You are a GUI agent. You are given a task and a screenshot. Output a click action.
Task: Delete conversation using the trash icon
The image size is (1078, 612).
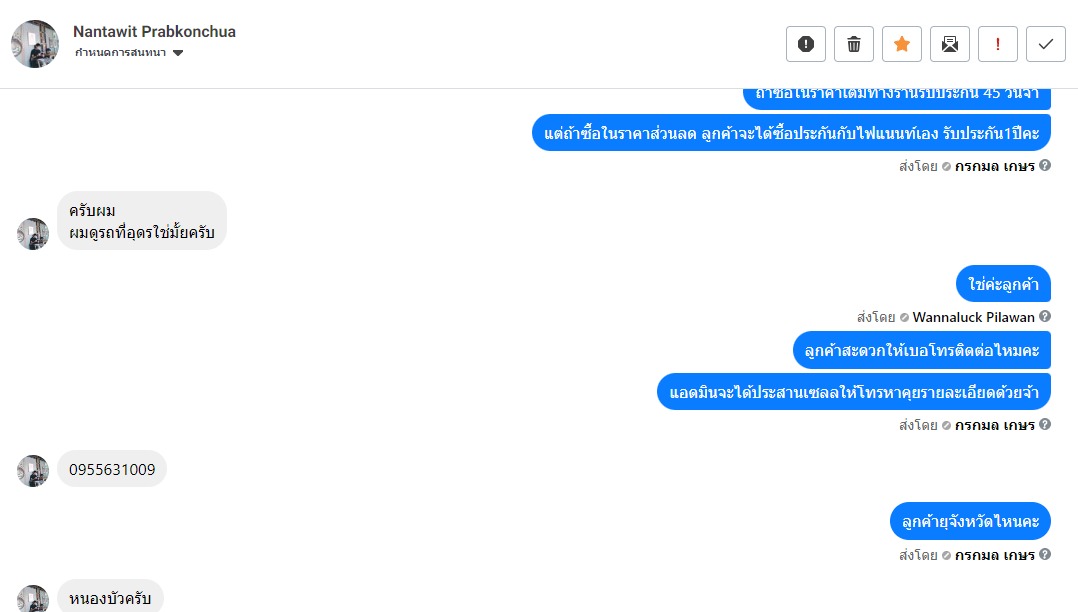coord(854,44)
